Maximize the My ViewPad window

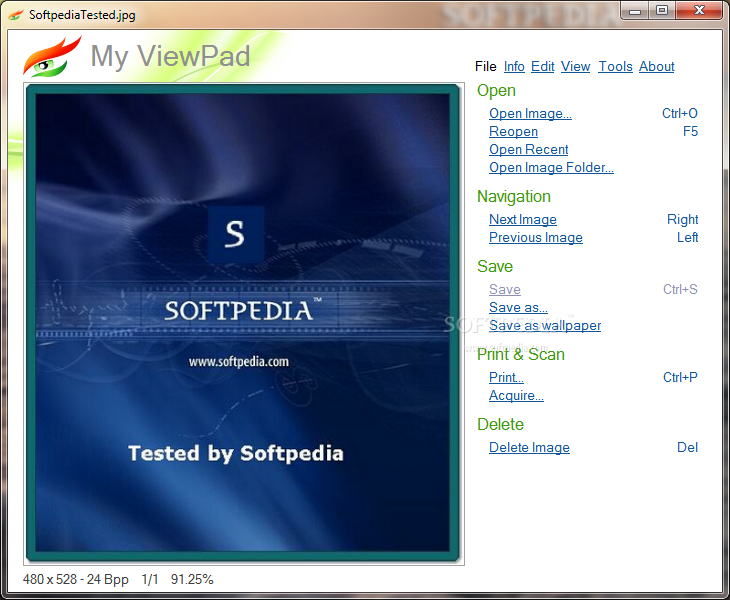tap(661, 11)
